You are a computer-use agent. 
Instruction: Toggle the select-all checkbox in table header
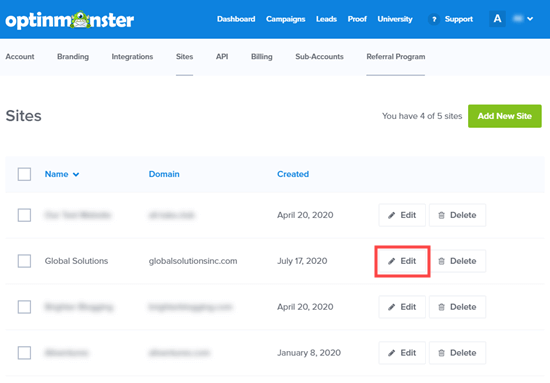24,174
